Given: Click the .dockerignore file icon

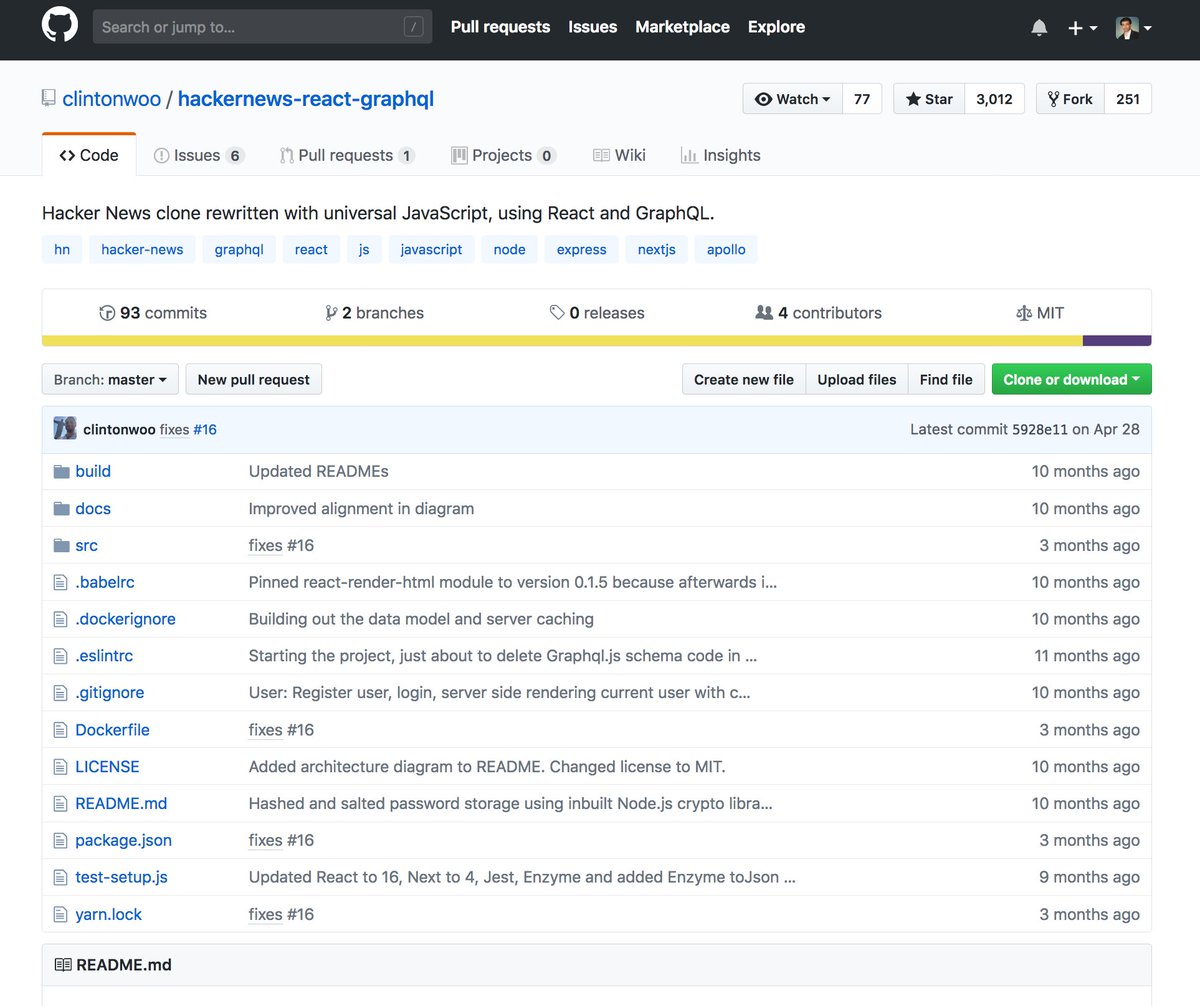Looking at the screenshot, I should 60,619.
